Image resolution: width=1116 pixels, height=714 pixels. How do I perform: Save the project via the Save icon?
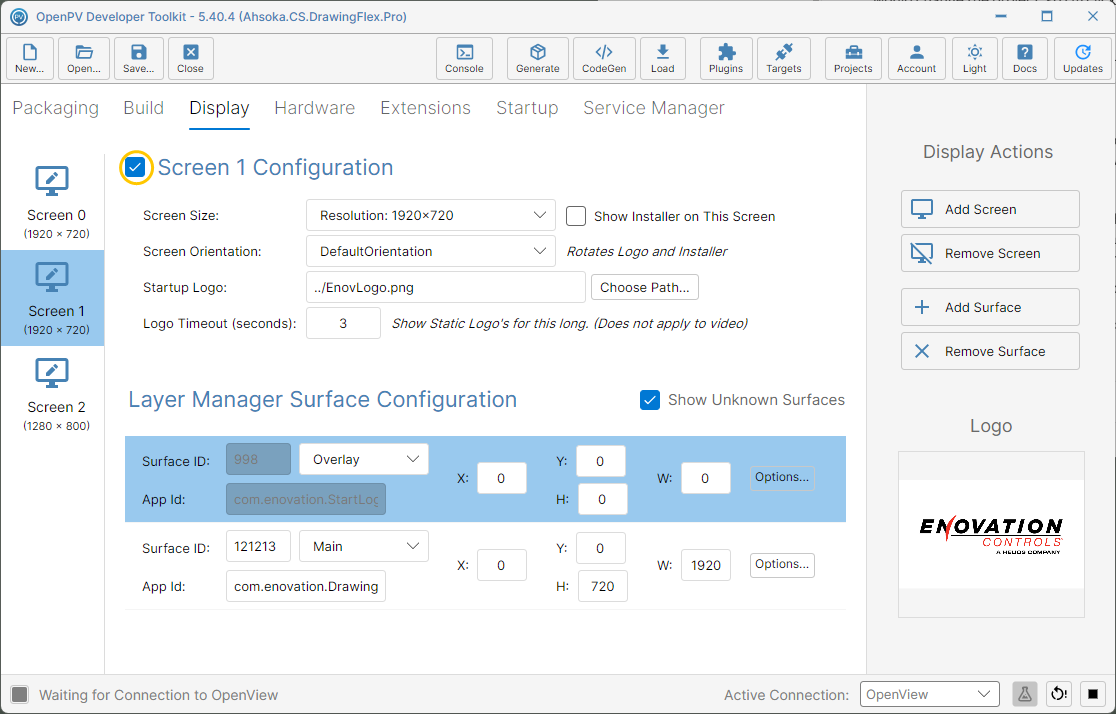coord(139,58)
